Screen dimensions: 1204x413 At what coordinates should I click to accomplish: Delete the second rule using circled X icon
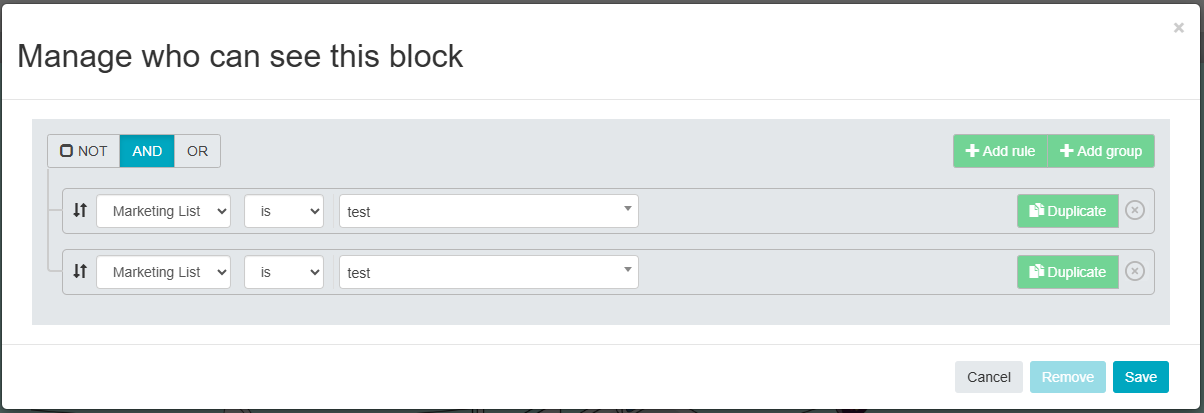[x=1135, y=272]
